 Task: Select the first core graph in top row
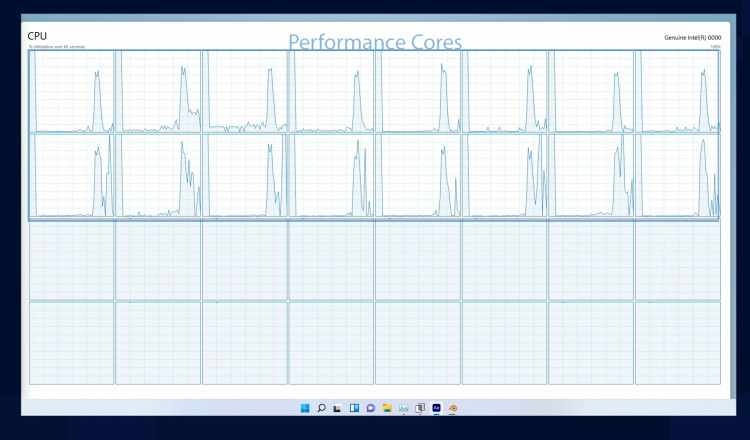click(x=72, y=92)
